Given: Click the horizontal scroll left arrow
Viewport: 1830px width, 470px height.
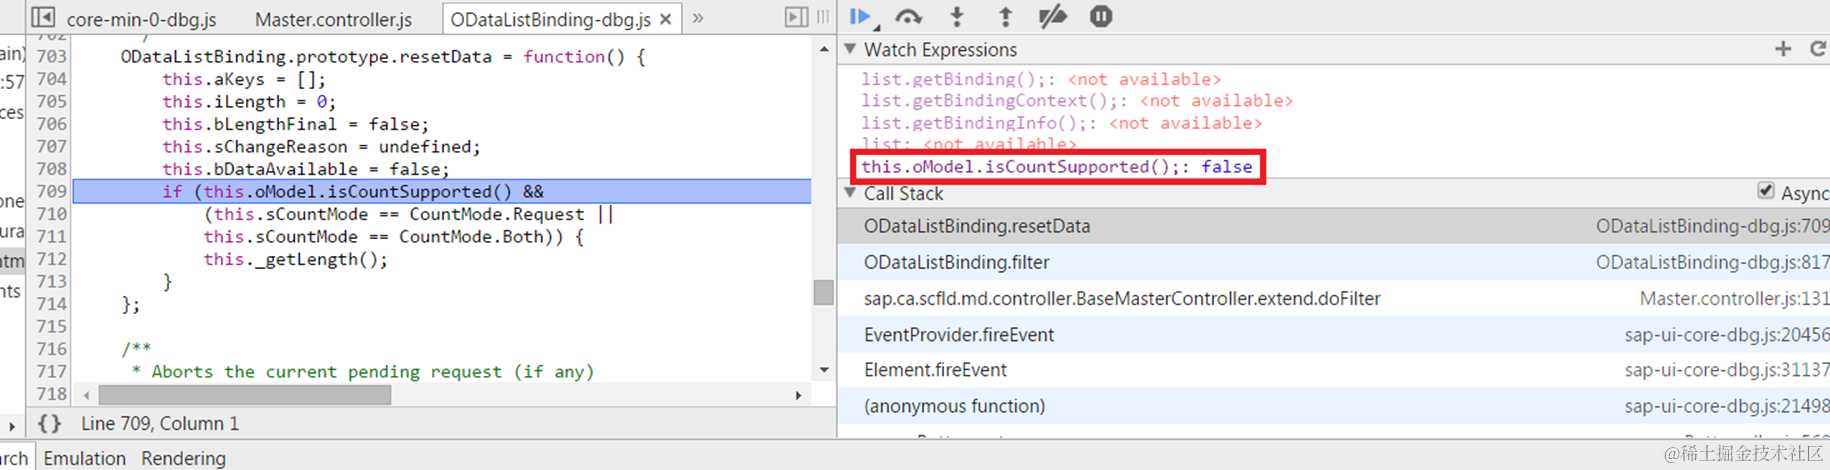Looking at the screenshot, I should tap(87, 395).
